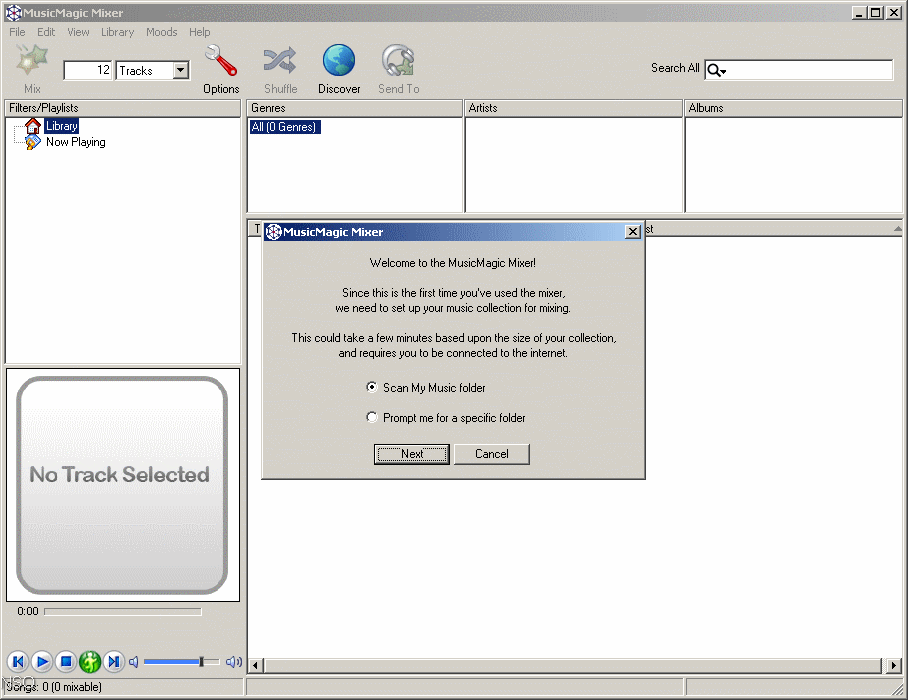Skip to next track
The height and width of the screenshot is (700, 908).
[x=114, y=661]
